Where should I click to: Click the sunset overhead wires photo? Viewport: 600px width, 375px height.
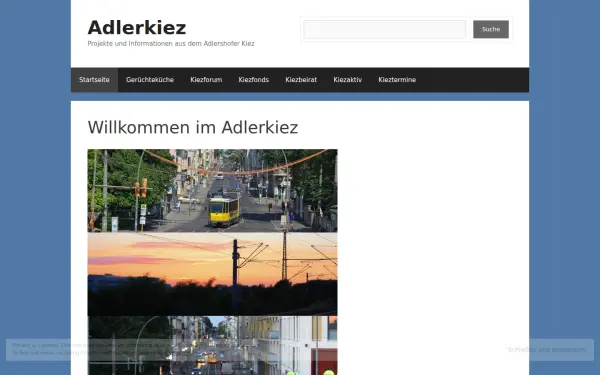(212, 274)
